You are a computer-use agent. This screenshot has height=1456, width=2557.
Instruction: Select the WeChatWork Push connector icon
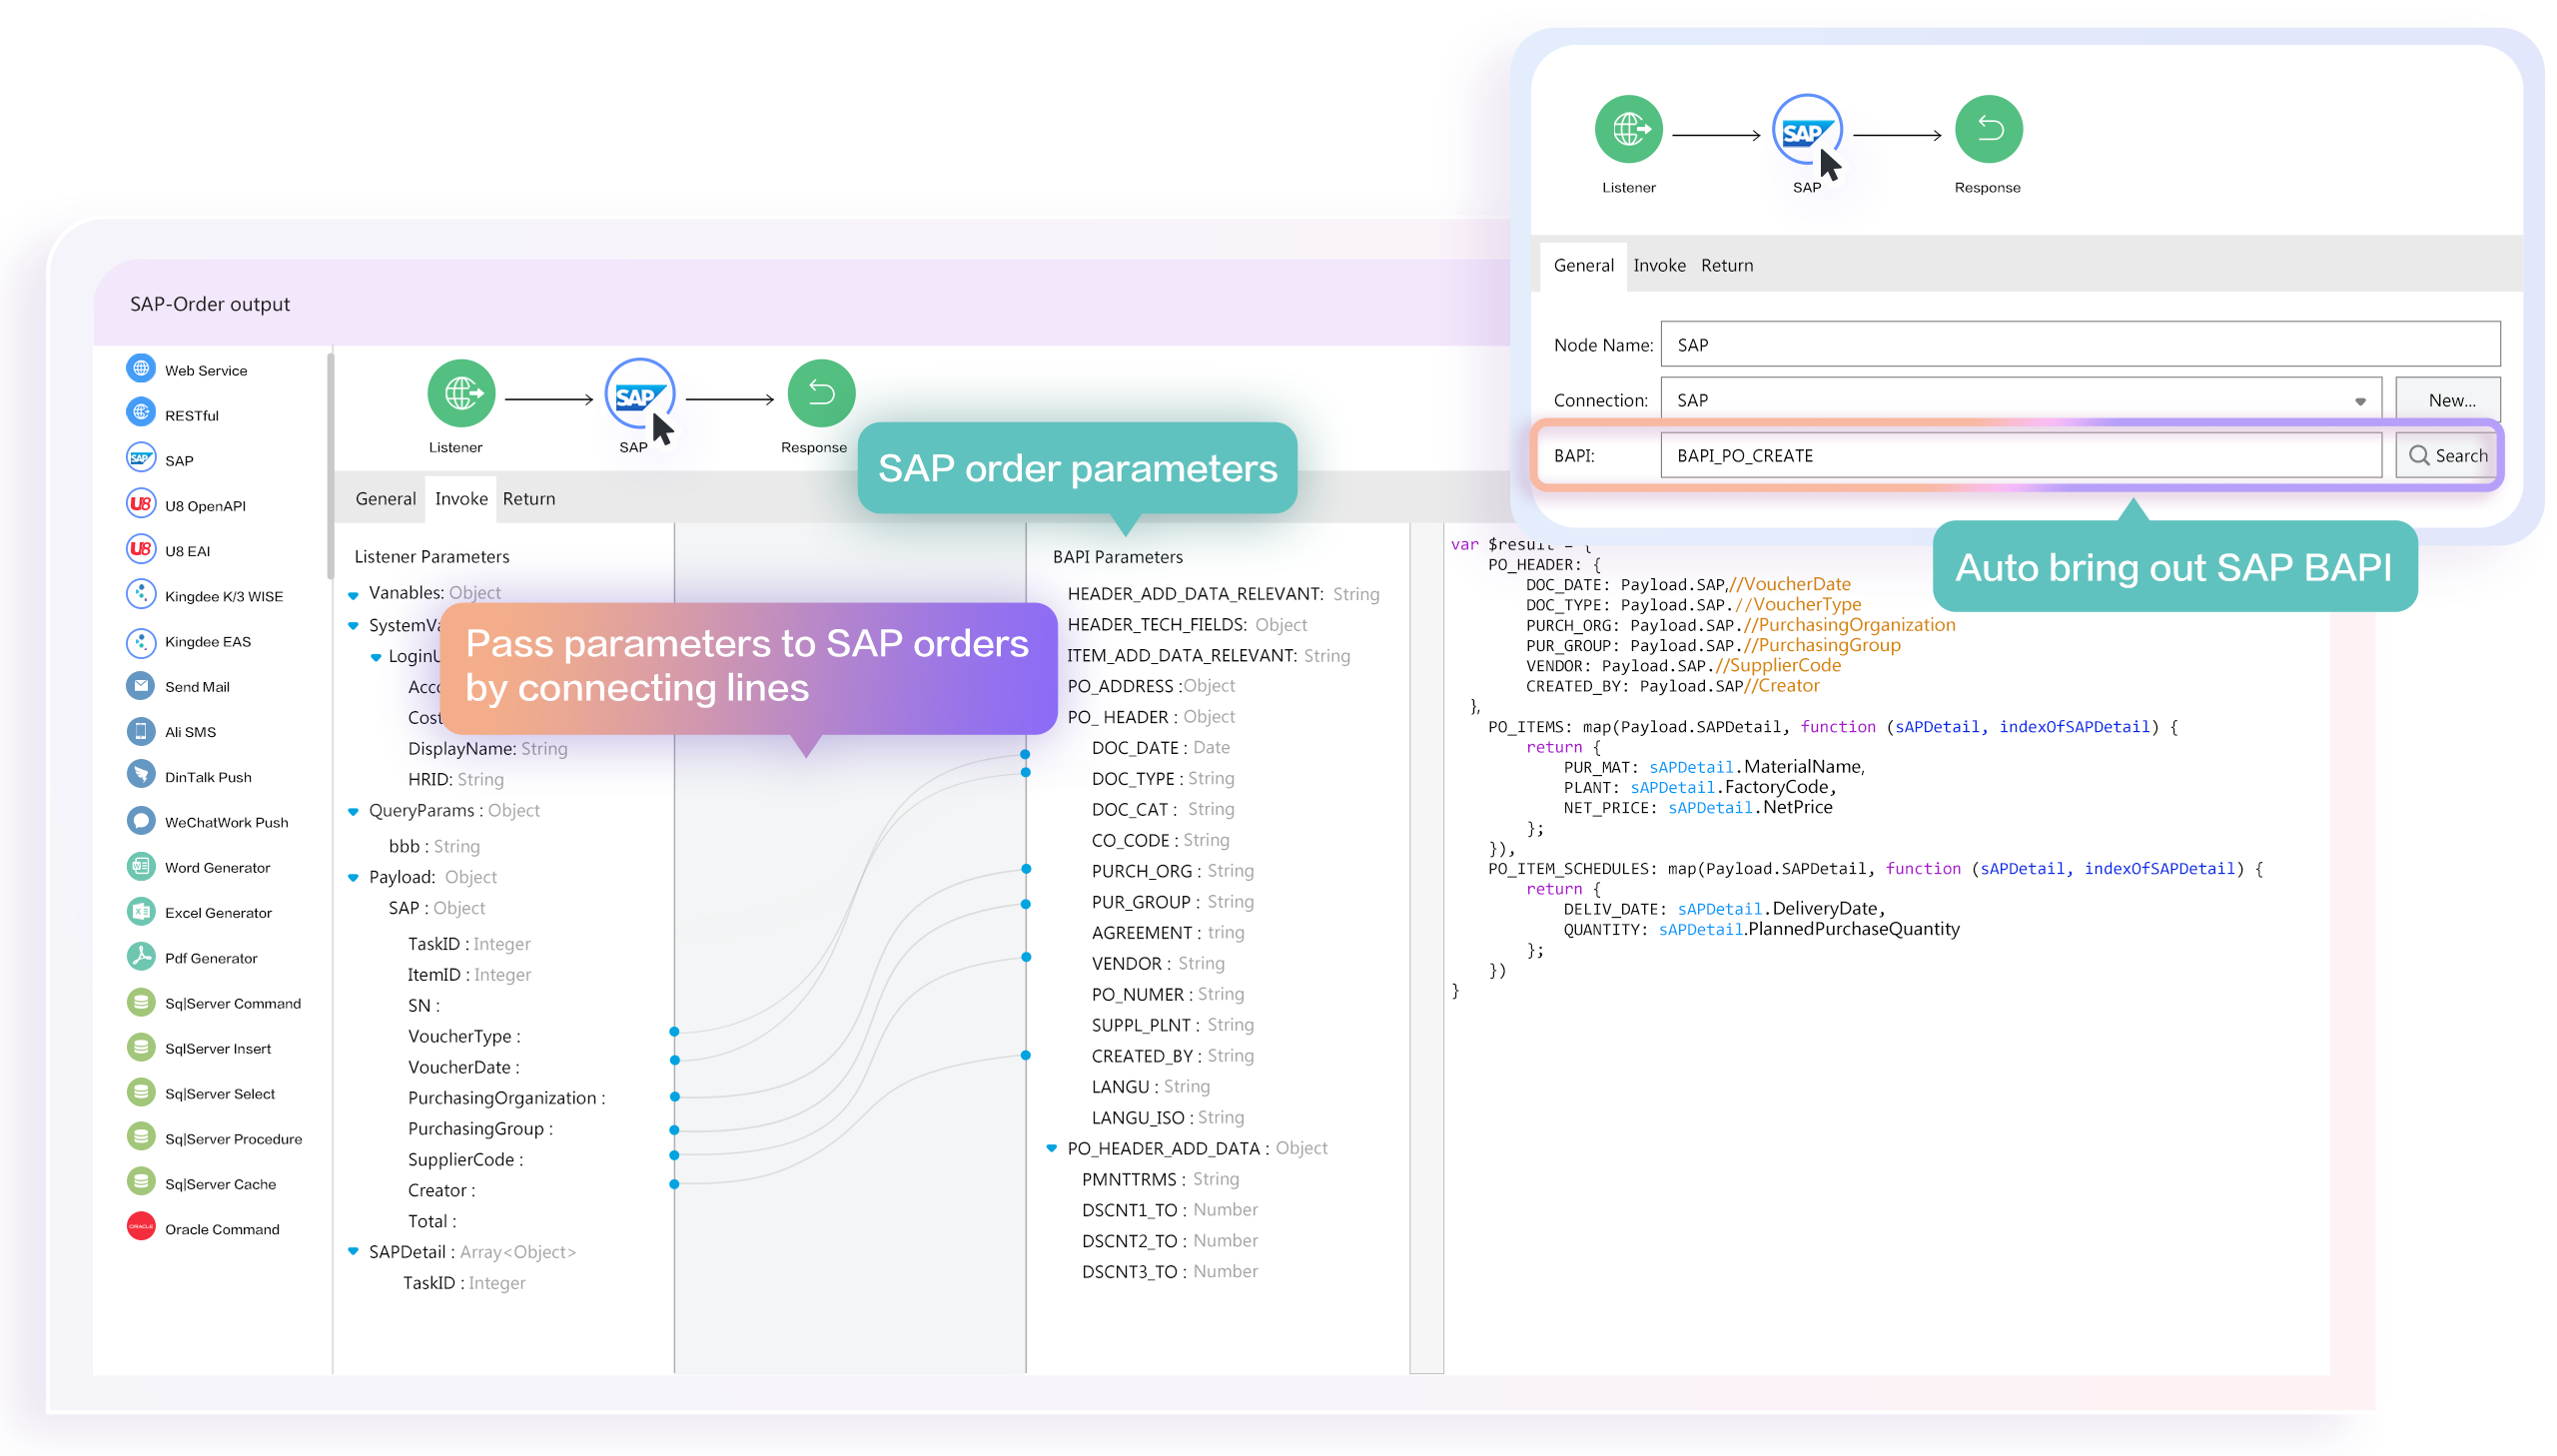141,821
